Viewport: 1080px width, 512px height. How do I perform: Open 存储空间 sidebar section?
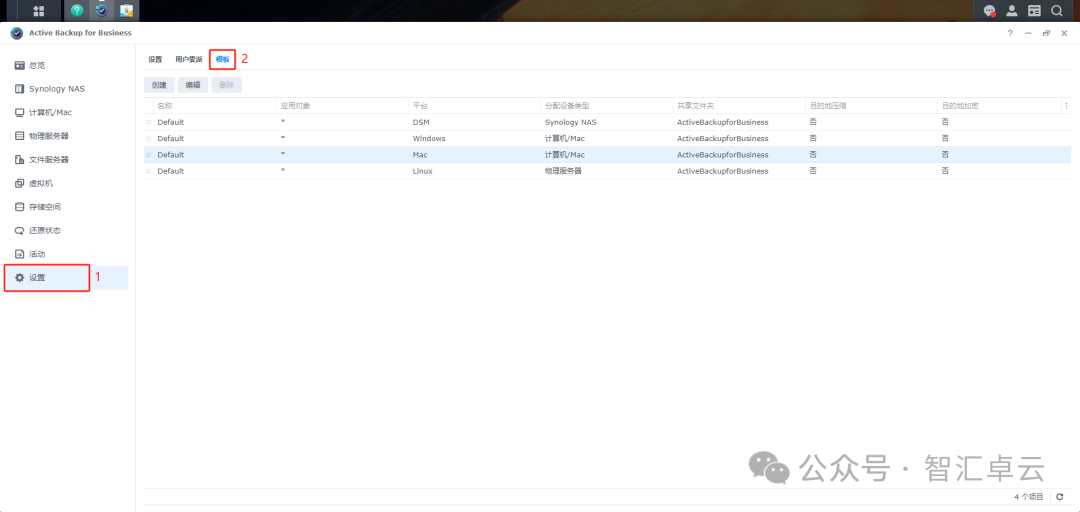pyautogui.click(x=67, y=207)
